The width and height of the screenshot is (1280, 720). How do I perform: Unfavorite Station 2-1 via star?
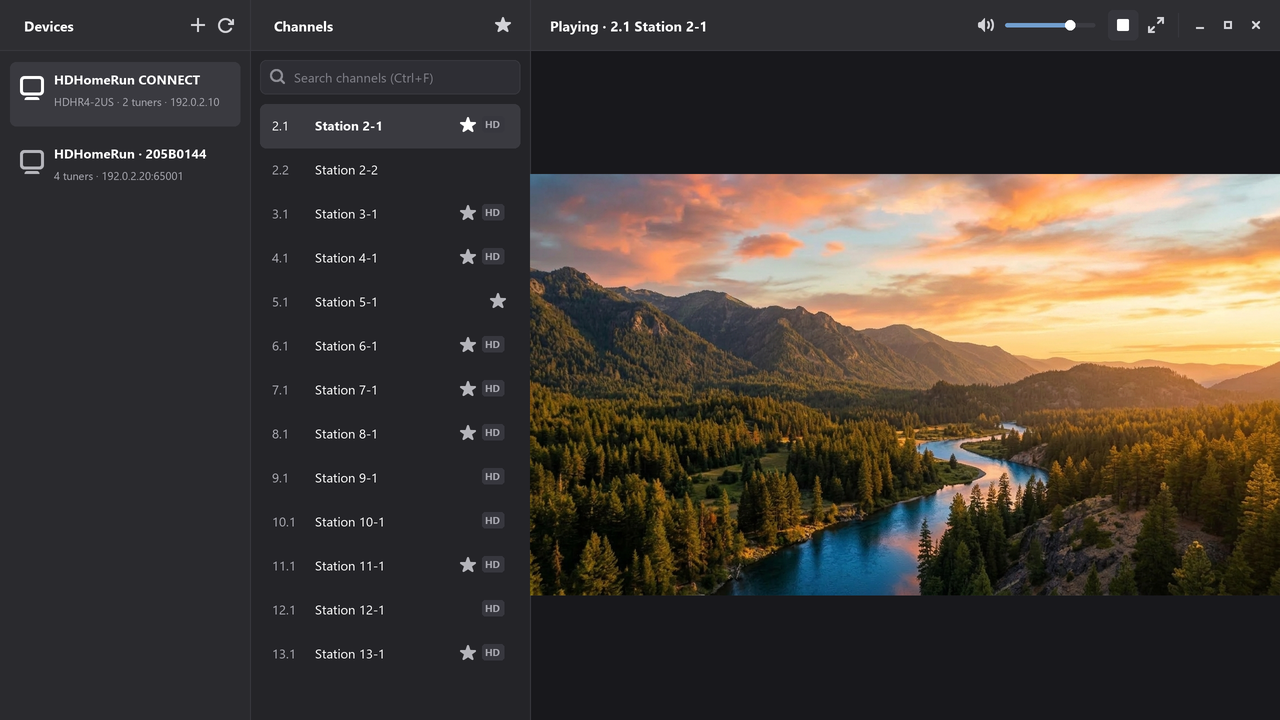tap(467, 125)
